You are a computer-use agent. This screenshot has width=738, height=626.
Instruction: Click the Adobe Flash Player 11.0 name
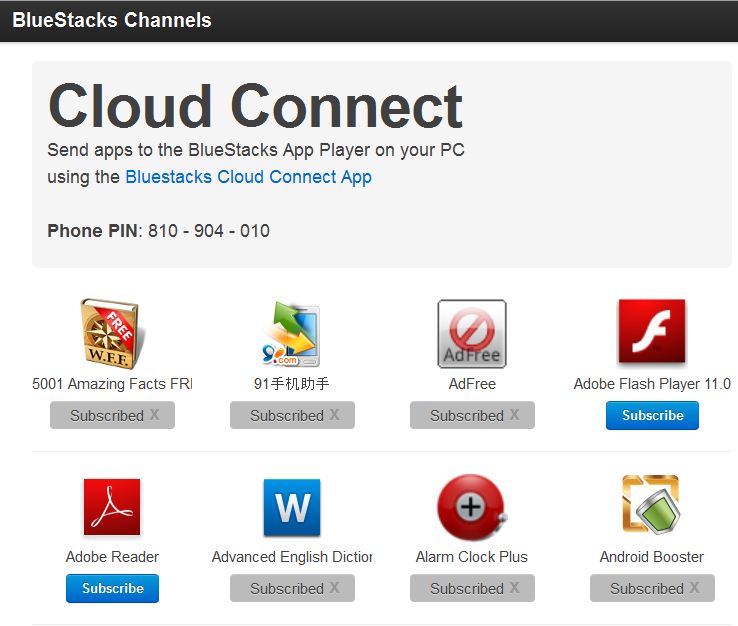pyautogui.click(x=652, y=384)
